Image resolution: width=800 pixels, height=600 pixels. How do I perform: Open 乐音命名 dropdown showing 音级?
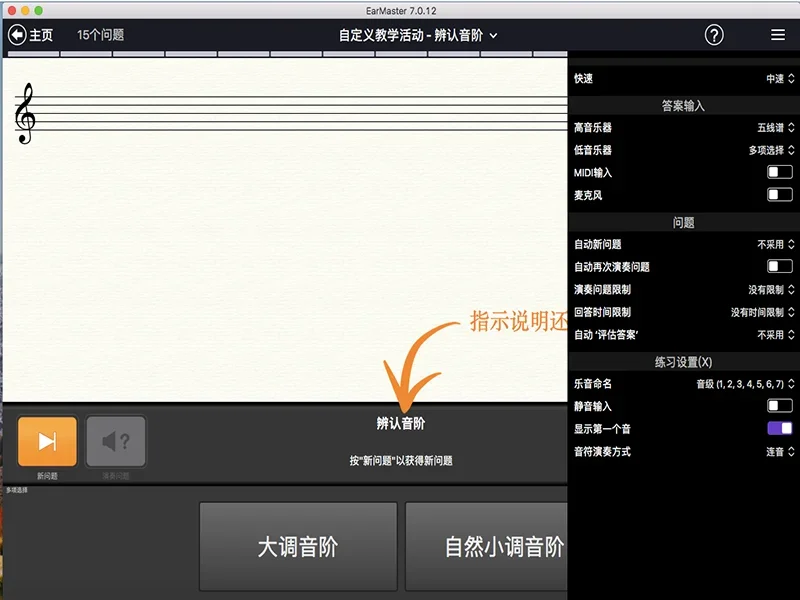click(x=745, y=384)
